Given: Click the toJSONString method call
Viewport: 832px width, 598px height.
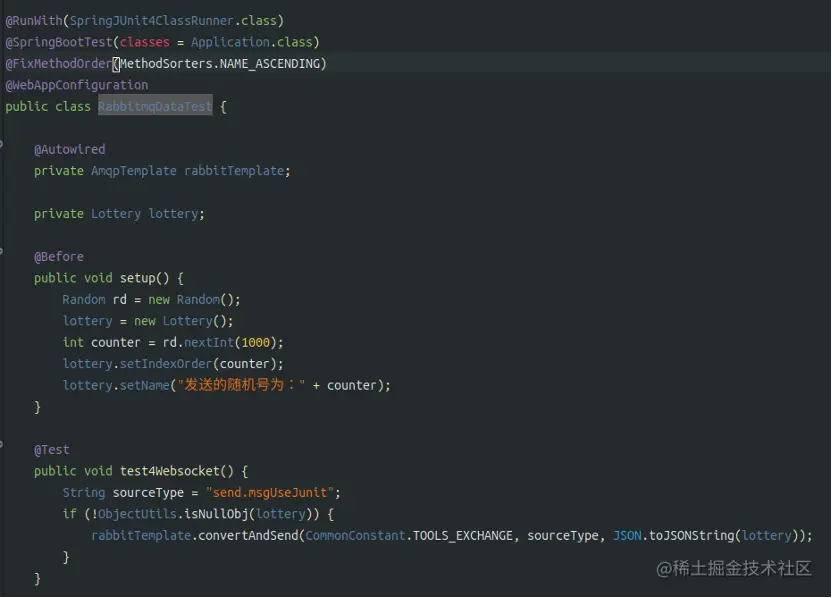Looking at the screenshot, I should click(x=692, y=536).
